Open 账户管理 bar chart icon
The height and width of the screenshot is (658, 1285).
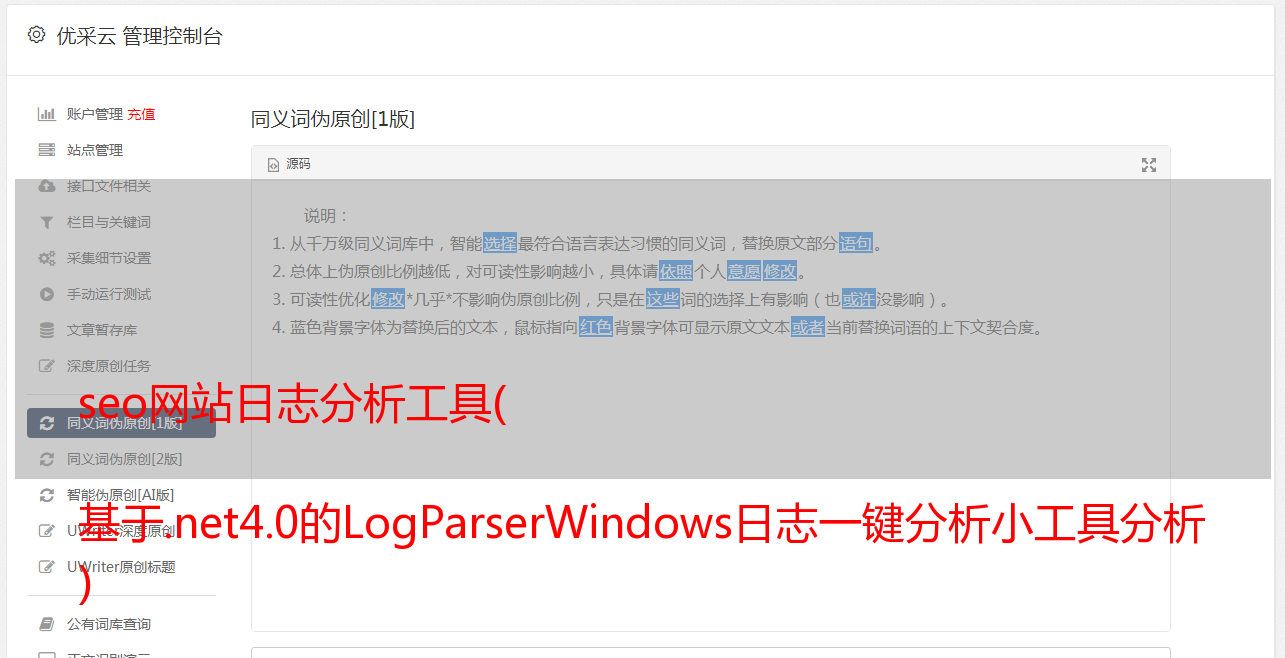pos(46,114)
